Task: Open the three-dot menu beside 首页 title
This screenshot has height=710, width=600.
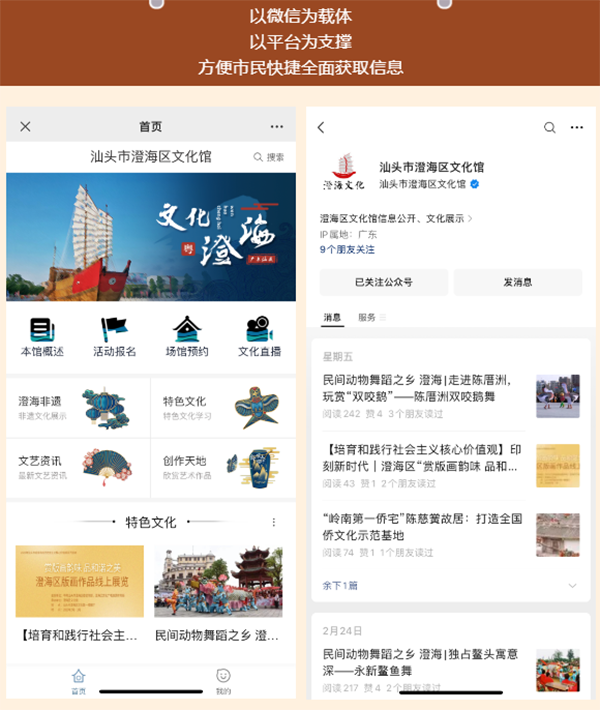Action: (277, 127)
